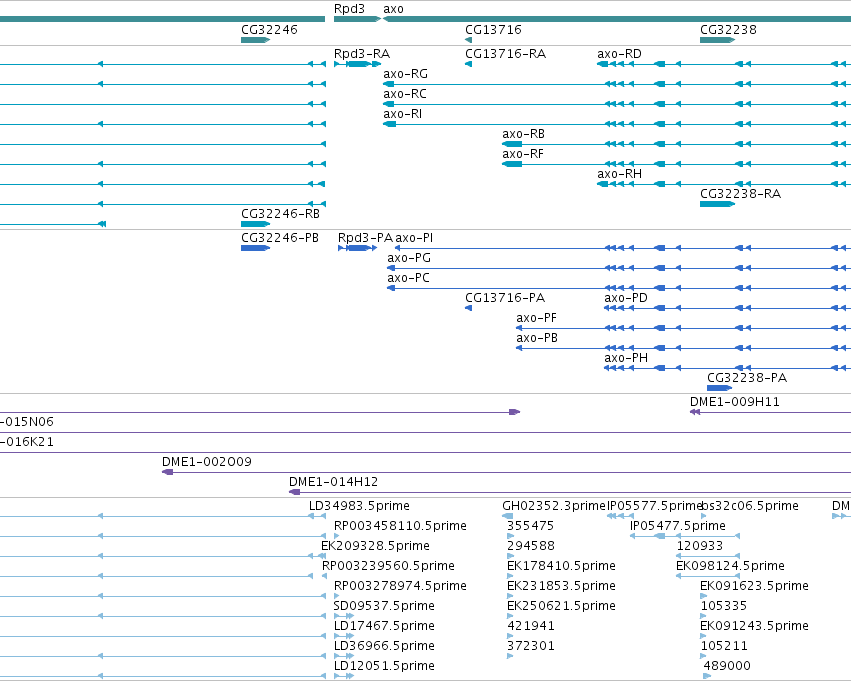851x681 pixels.
Task: Select EST EK098124.5prime
Action: pos(730,566)
